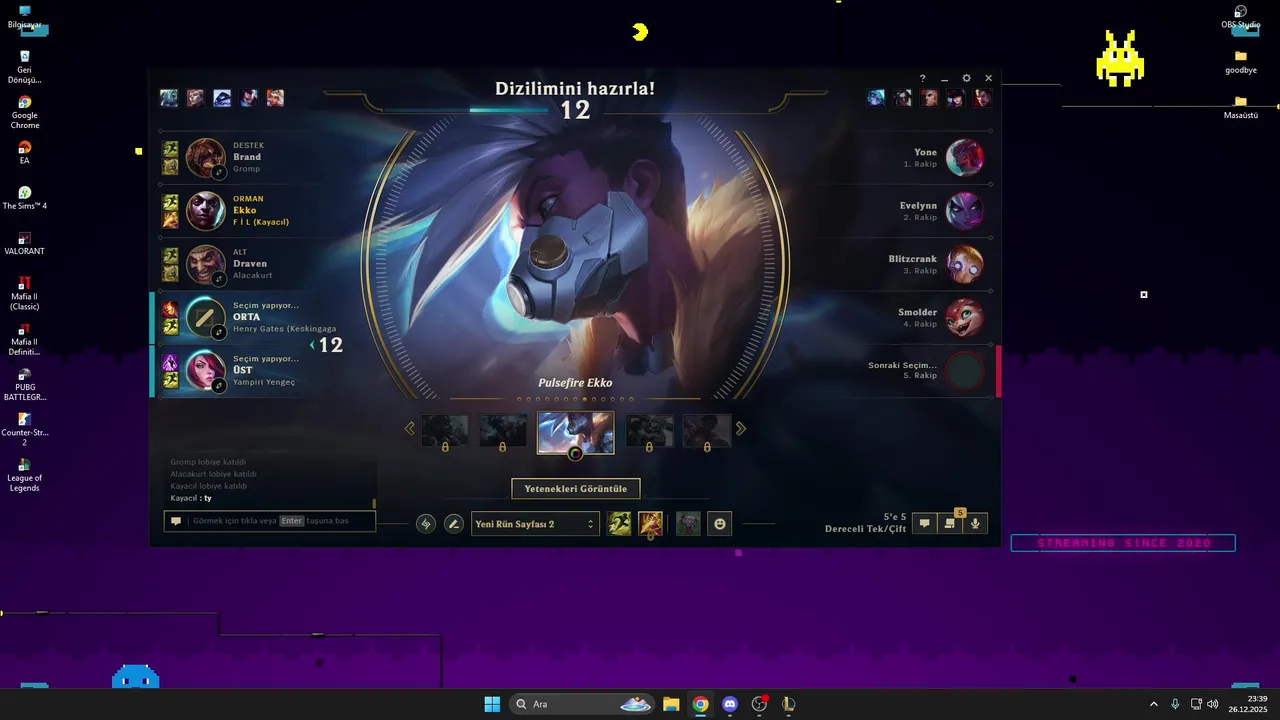The width and height of the screenshot is (1280, 720).
Task: Change the Flash summoner spell beside rune dropdown
Action: tap(620, 523)
